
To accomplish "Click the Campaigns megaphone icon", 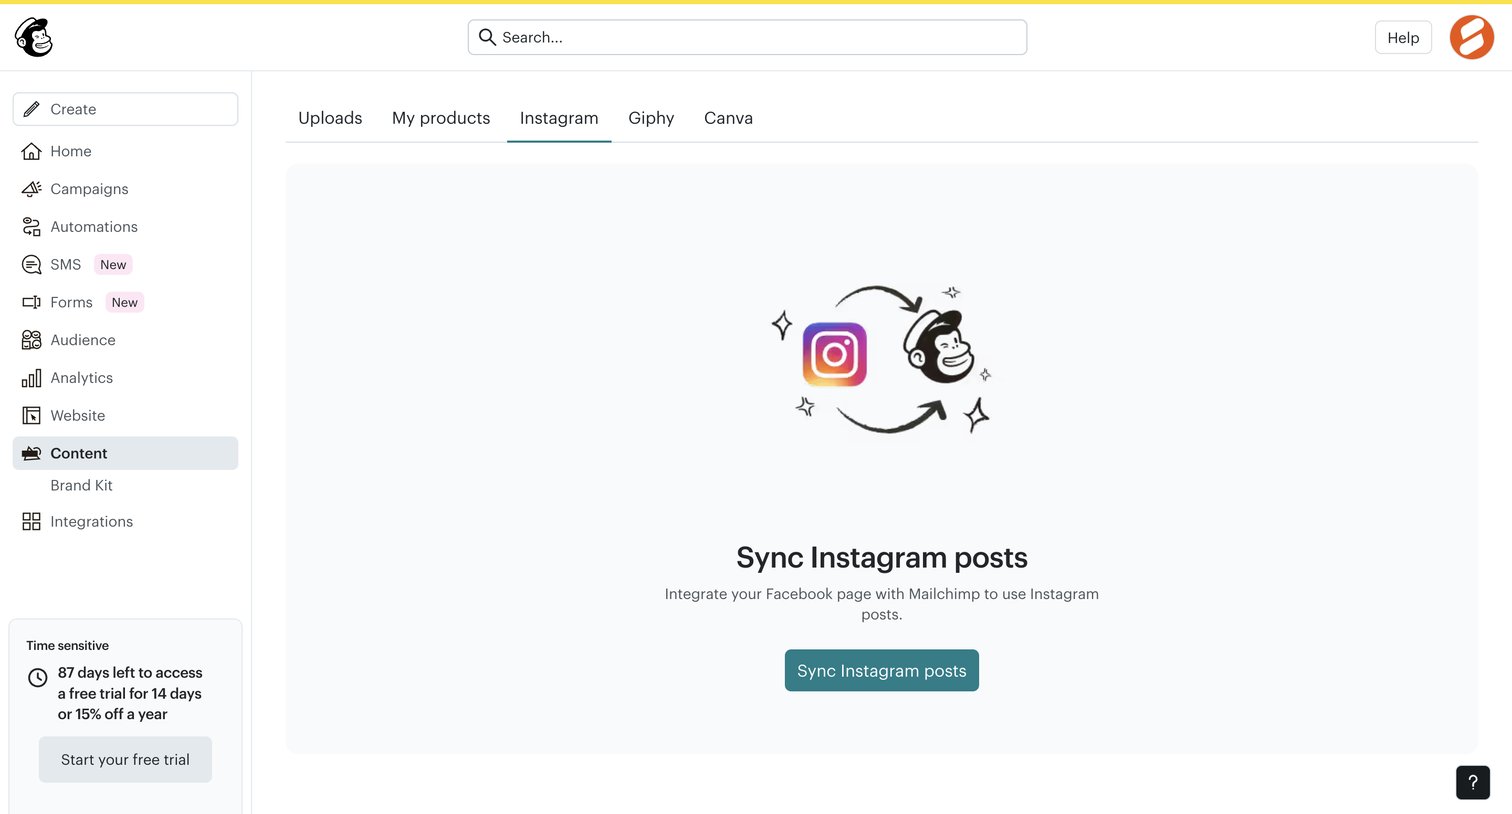I will [32, 189].
